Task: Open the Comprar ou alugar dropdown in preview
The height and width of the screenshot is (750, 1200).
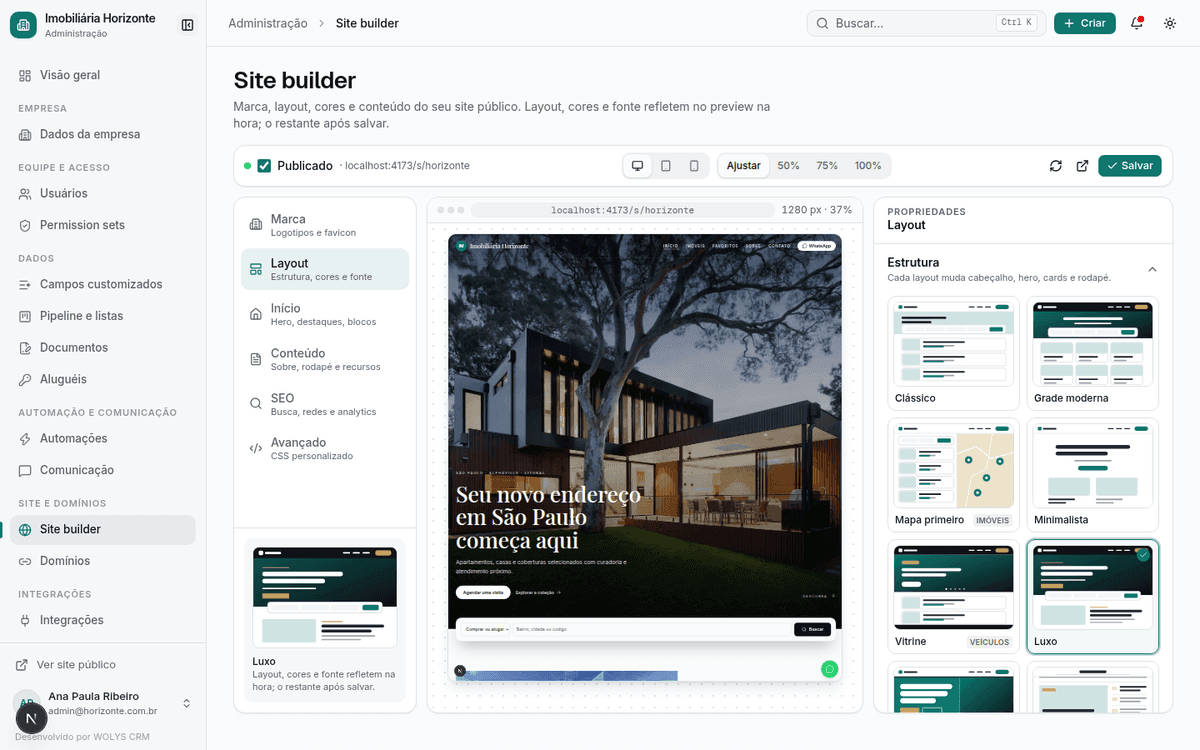Action: point(487,629)
